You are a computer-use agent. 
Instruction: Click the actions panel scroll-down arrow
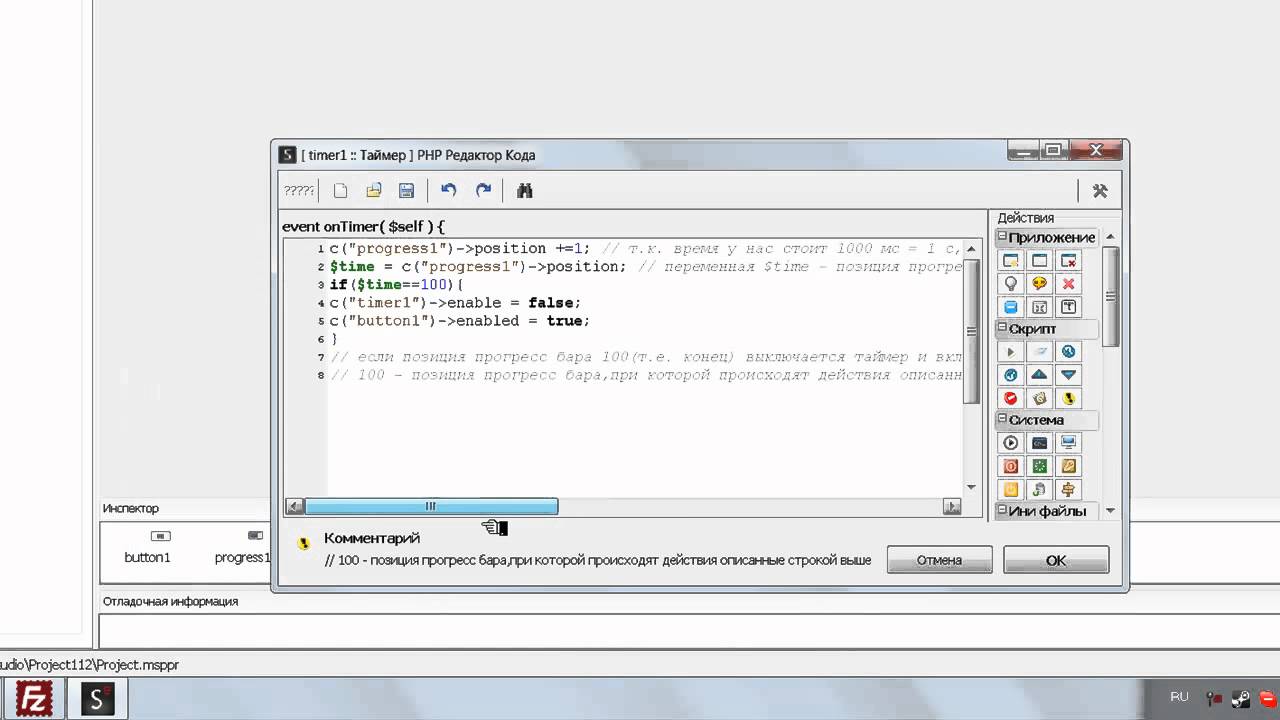(x=1110, y=511)
